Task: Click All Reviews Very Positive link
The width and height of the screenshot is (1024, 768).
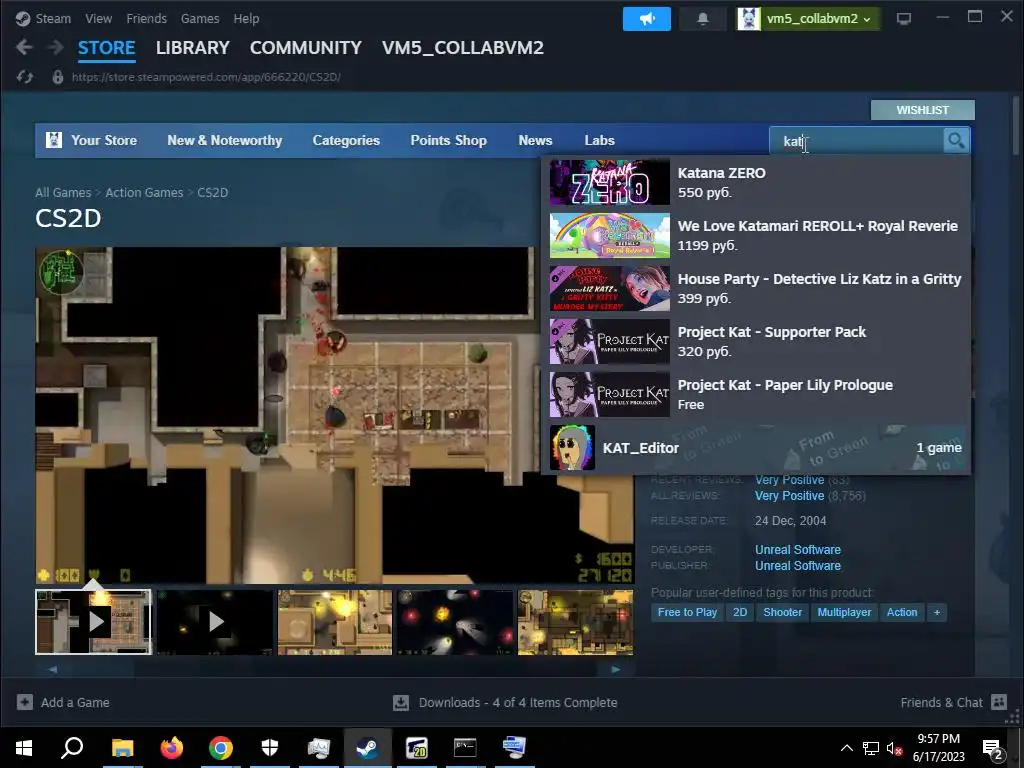Action: tap(790, 496)
